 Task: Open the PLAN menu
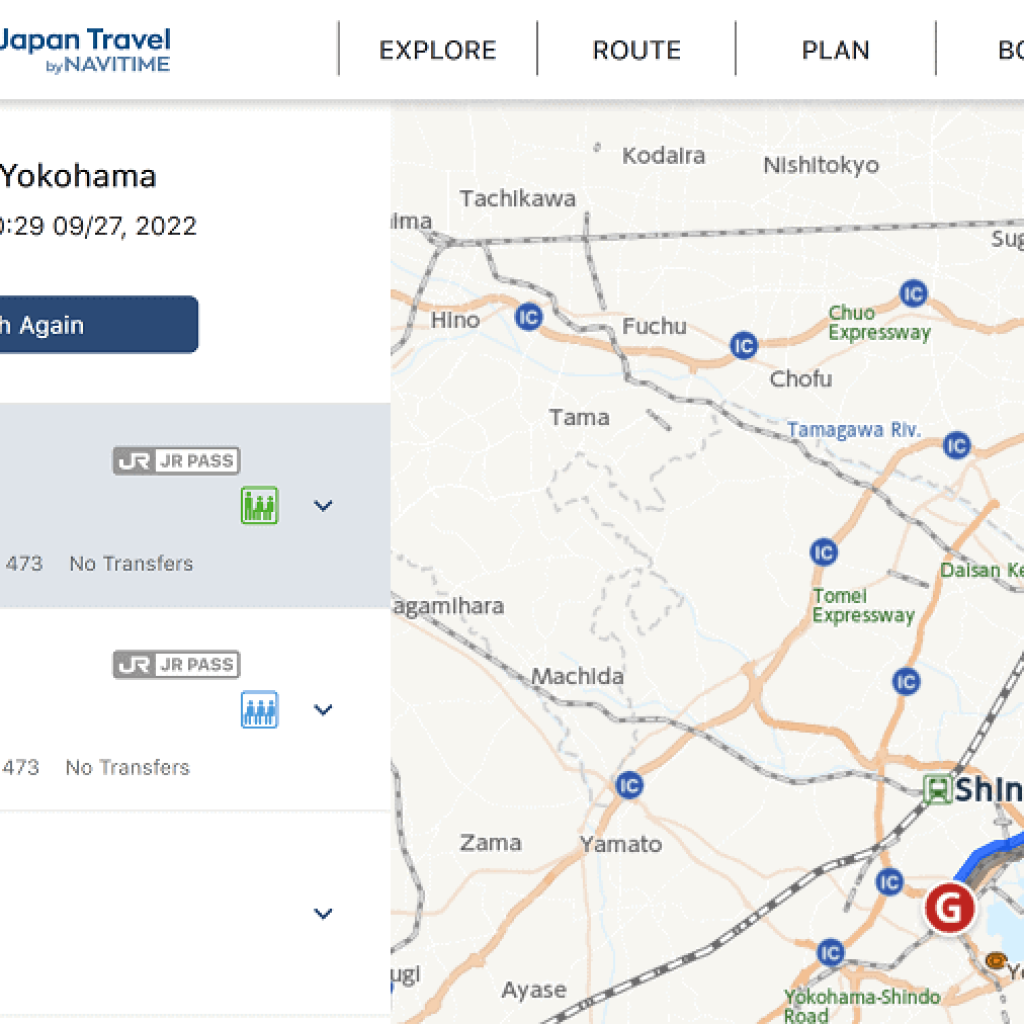click(x=835, y=50)
